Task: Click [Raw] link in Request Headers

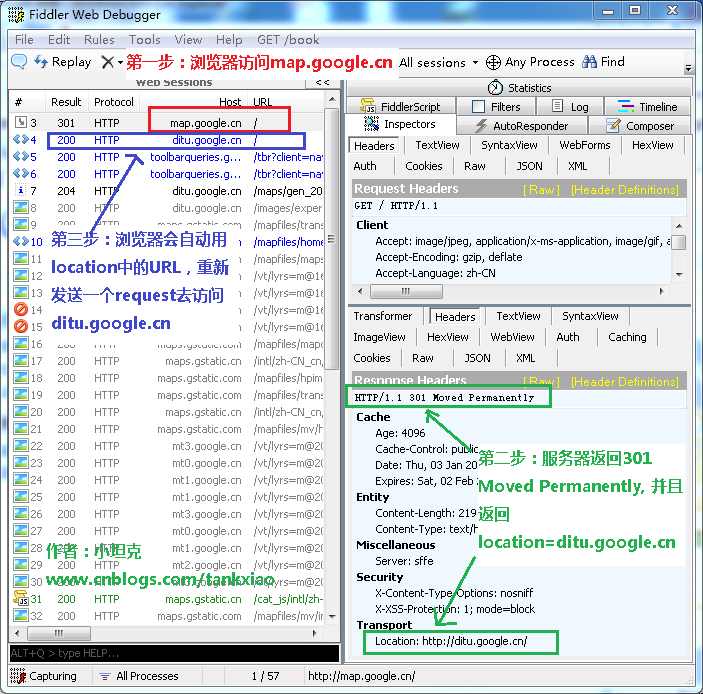Action: point(542,190)
